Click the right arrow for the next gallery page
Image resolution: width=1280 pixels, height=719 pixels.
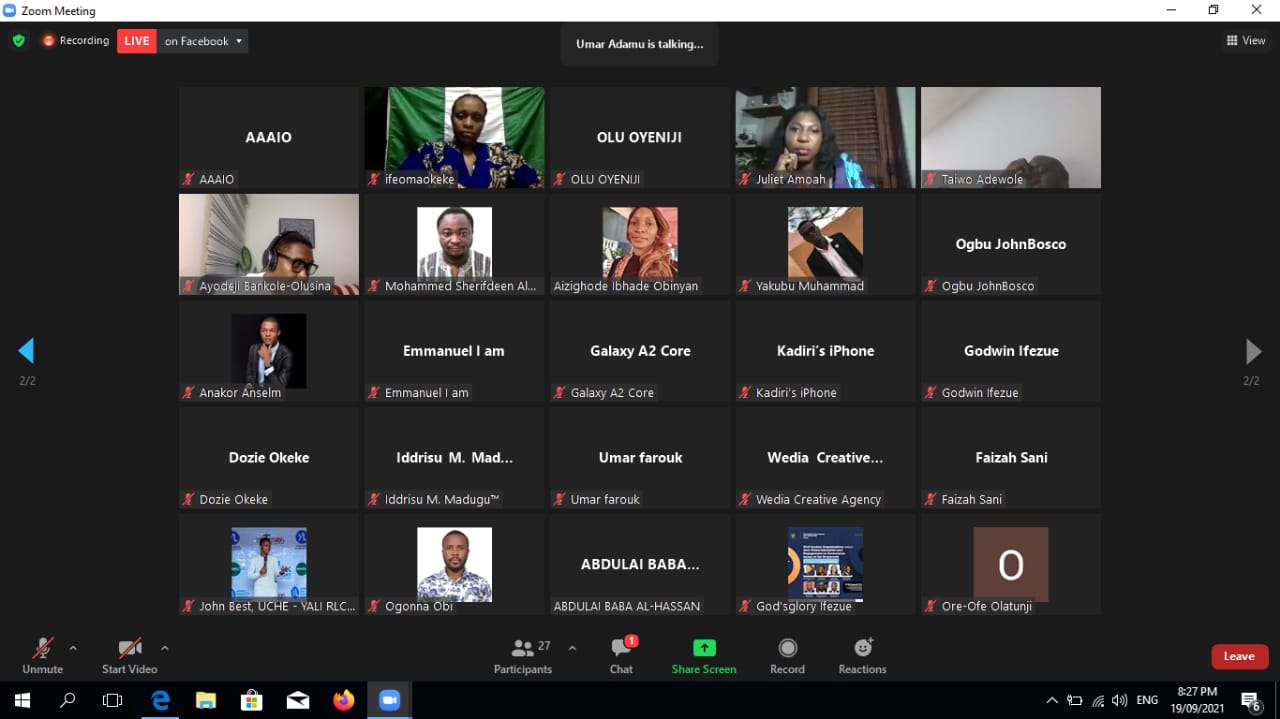[1252, 351]
